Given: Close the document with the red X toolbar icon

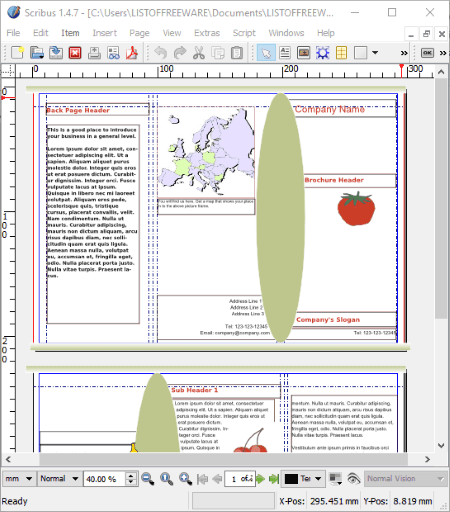Looking at the screenshot, I should point(75,53).
